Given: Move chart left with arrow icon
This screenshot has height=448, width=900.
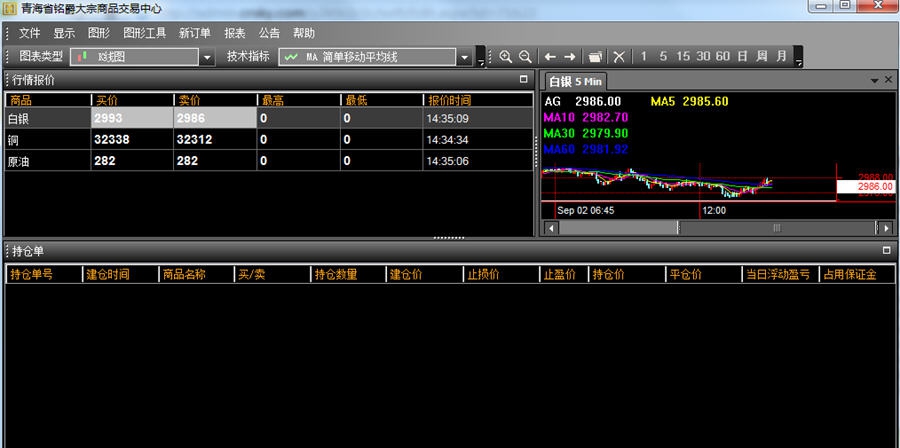Looking at the screenshot, I should tap(550, 57).
